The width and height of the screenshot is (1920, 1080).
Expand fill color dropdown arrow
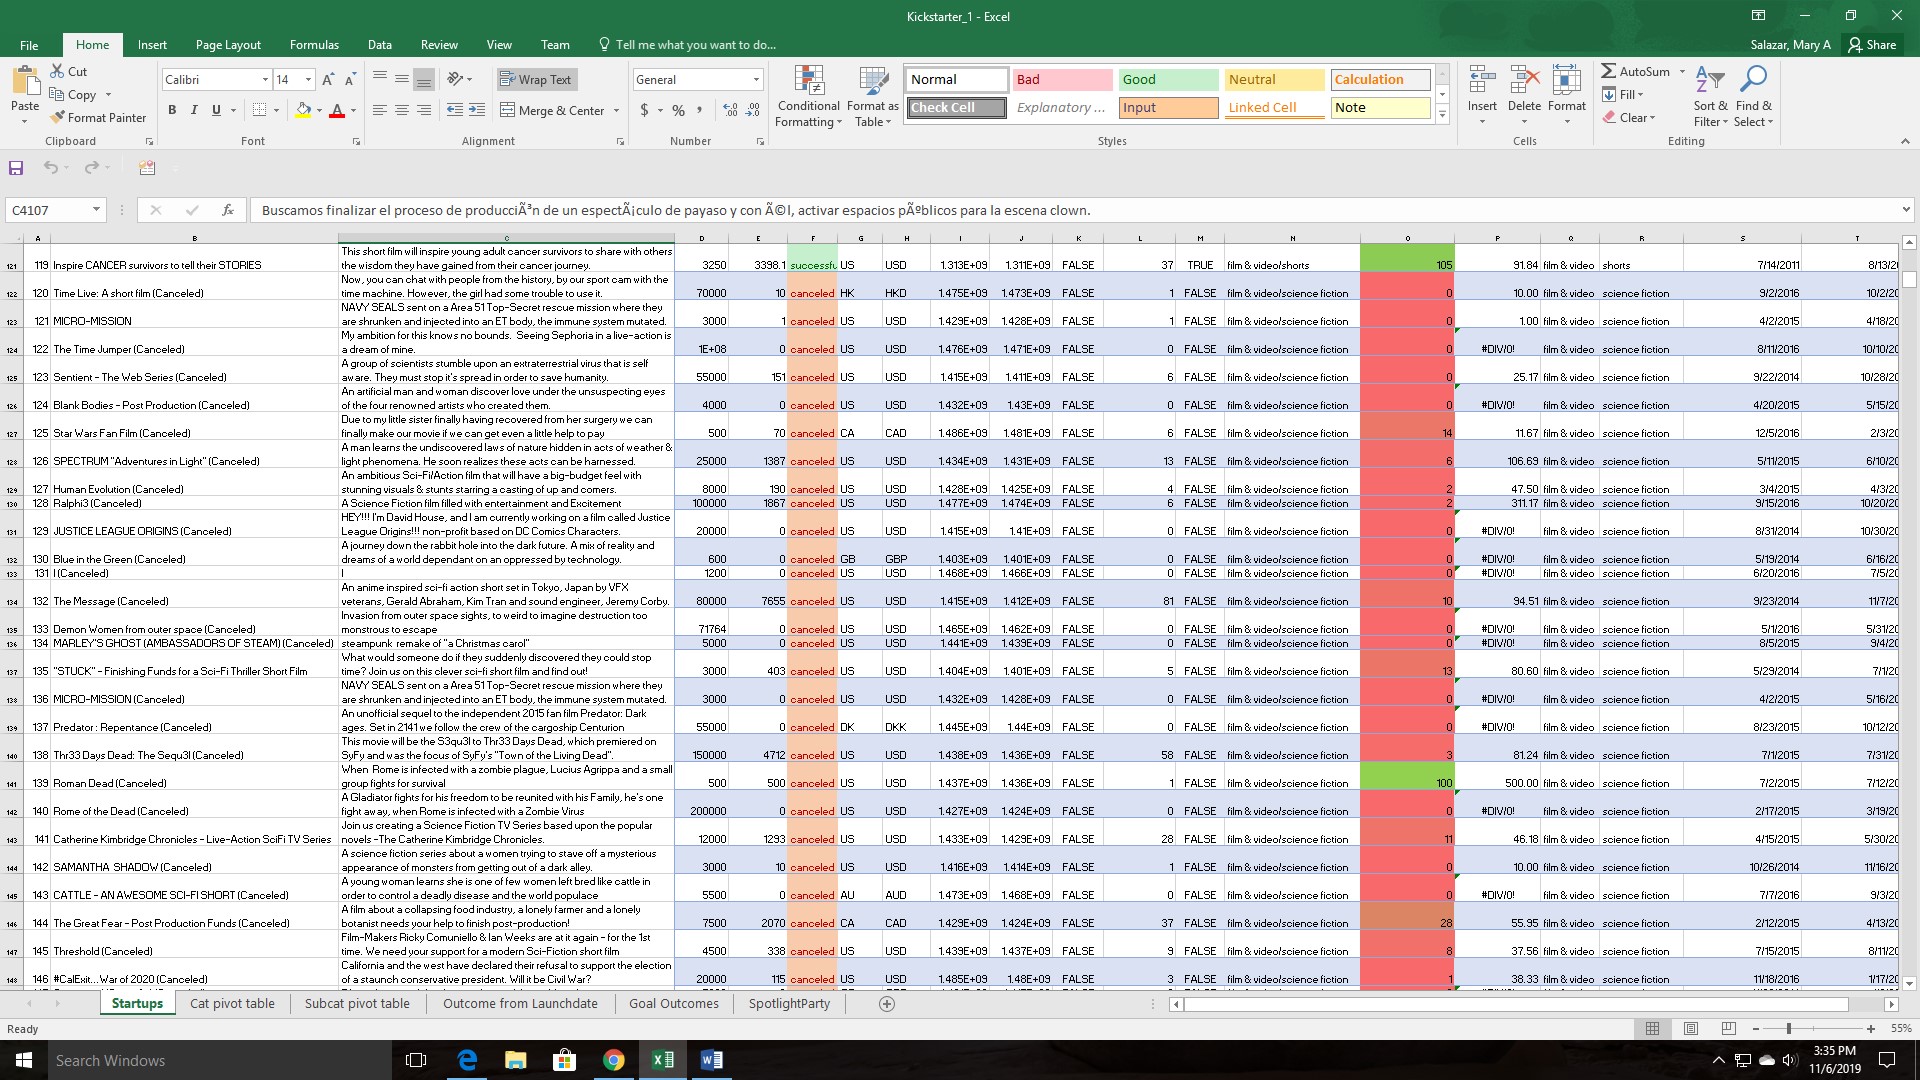[x=320, y=110]
